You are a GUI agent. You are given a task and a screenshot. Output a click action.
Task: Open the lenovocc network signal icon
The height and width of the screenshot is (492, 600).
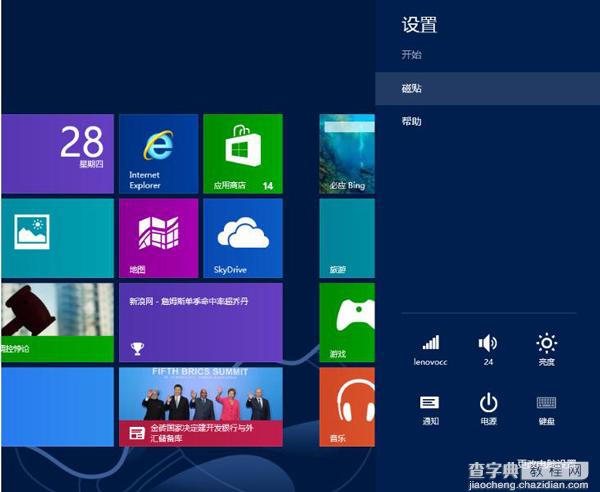click(430, 350)
